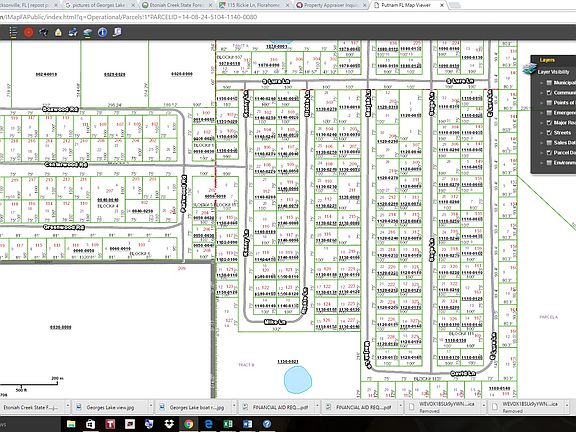Open the print map tool icon
Image resolution: width=576 pixels, height=432 pixels.
point(73,32)
